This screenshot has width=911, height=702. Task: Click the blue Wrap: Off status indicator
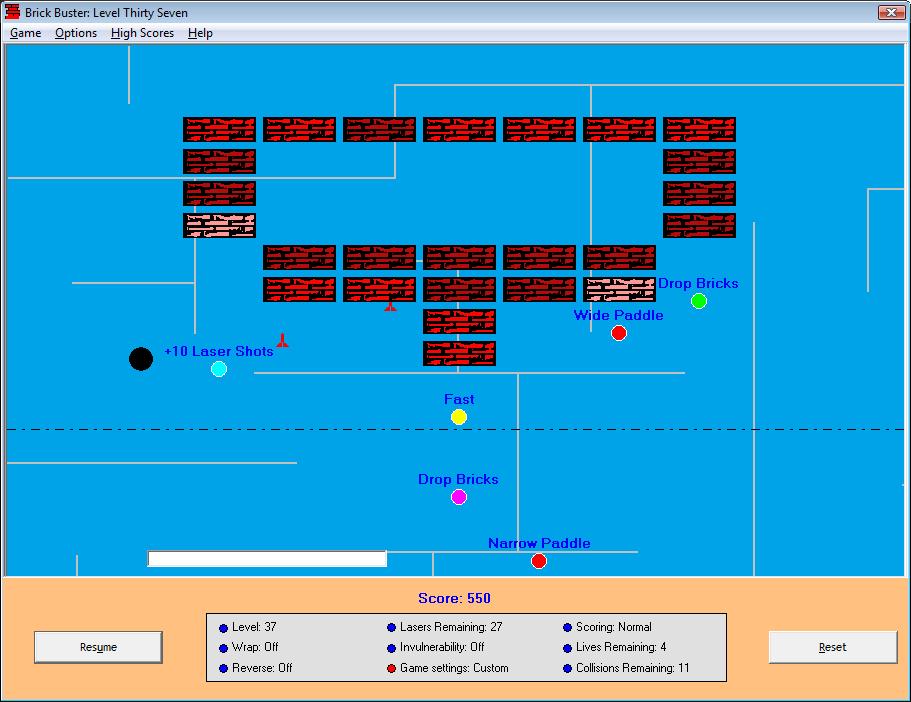(224, 648)
